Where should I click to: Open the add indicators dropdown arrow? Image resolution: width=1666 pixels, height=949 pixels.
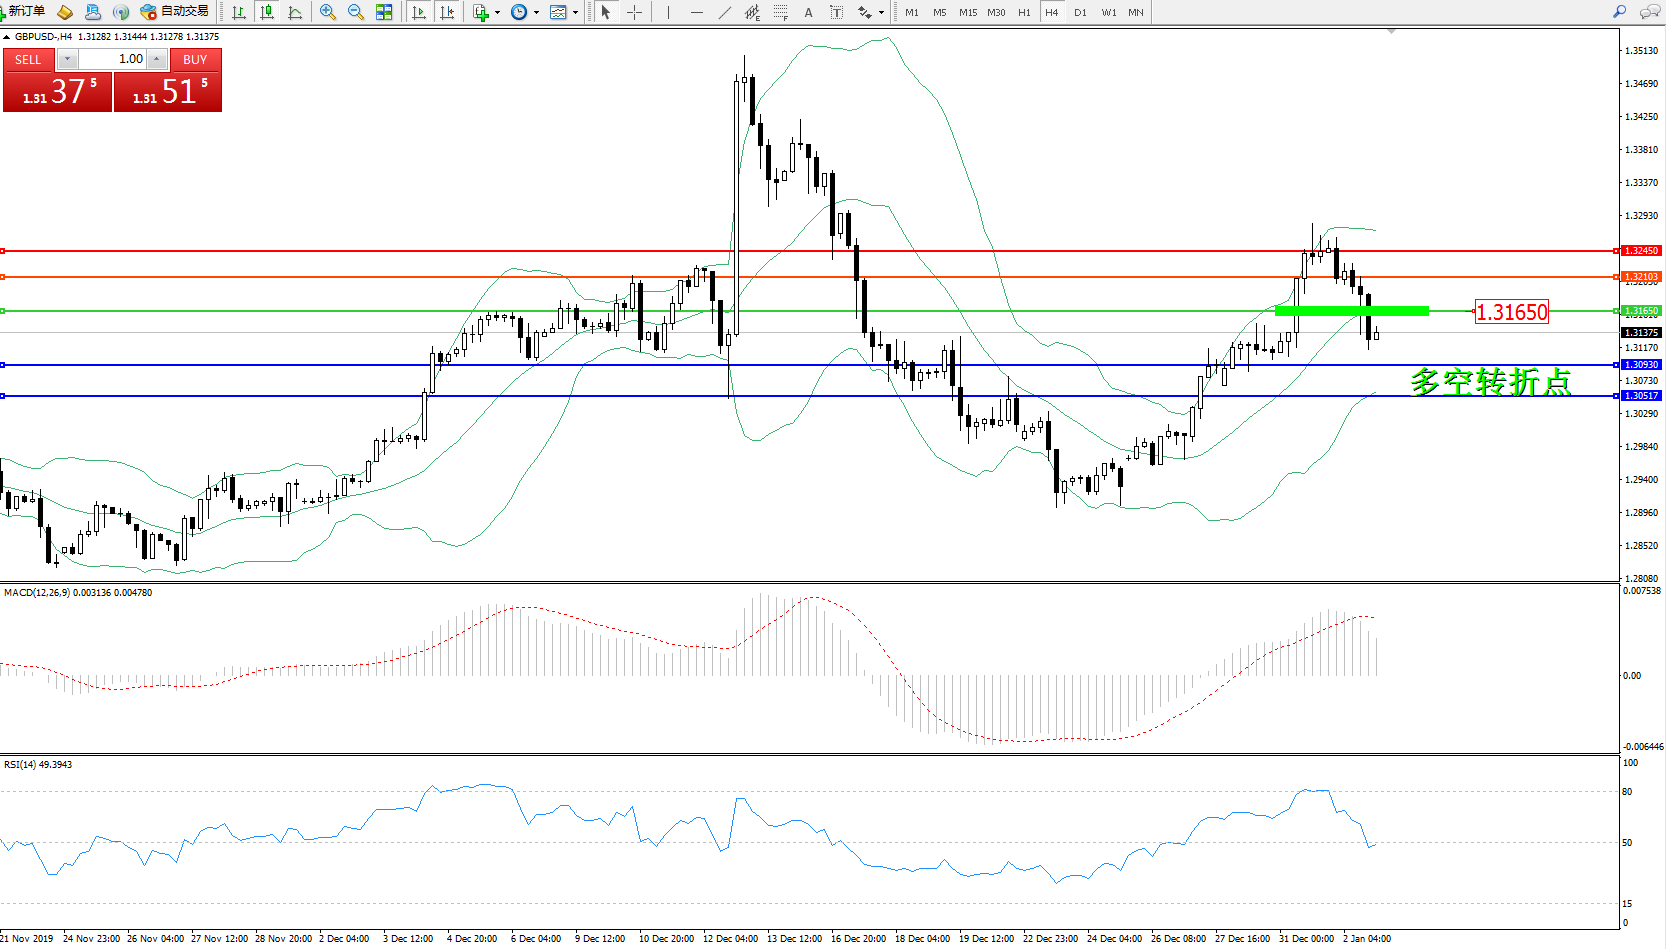pos(497,13)
